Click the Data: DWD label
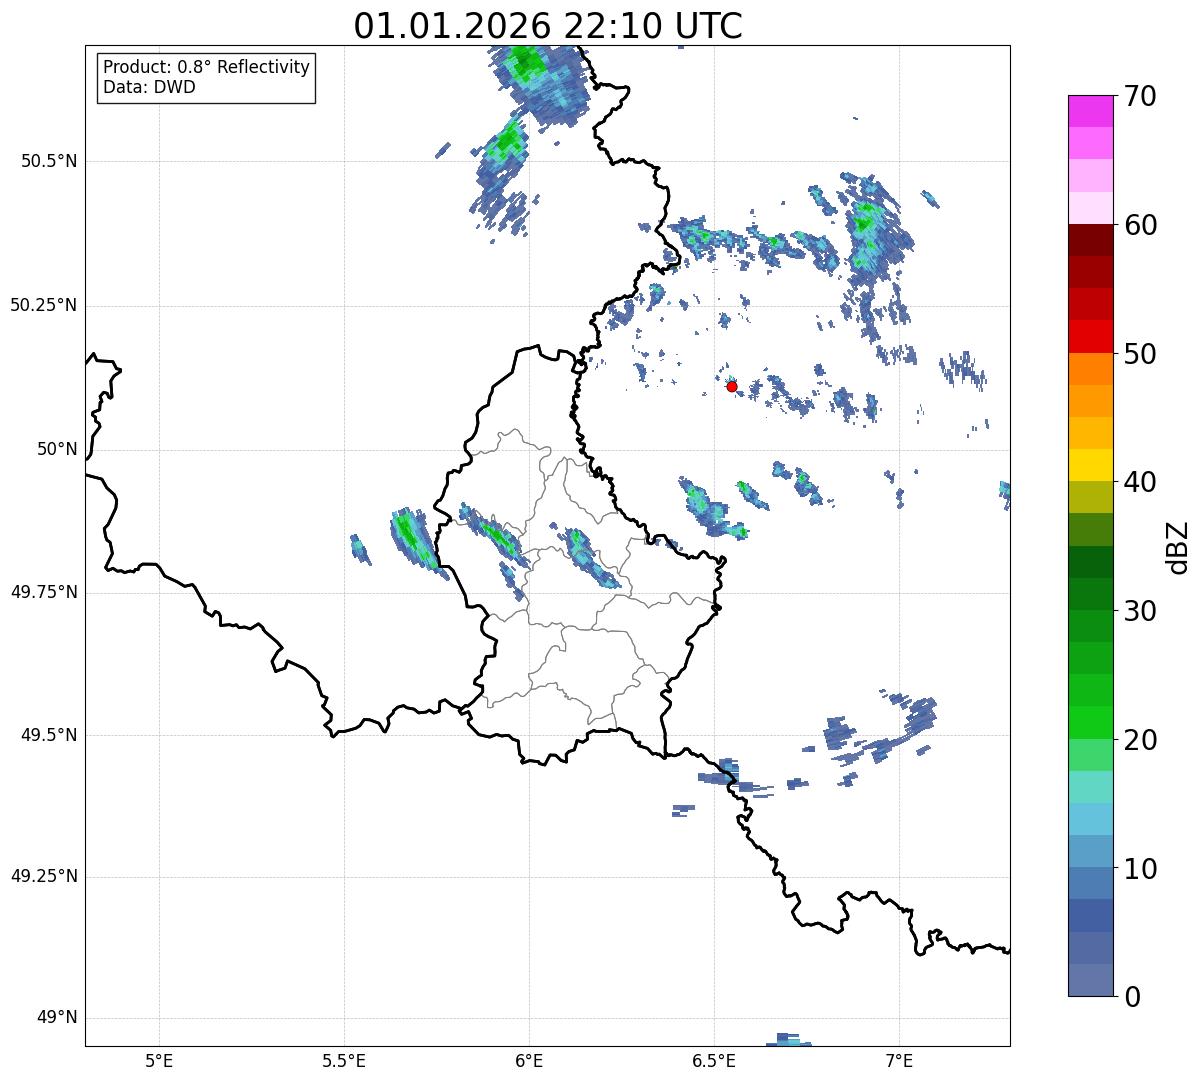This screenshot has height=1081, width=1202. [x=149, y=87]
